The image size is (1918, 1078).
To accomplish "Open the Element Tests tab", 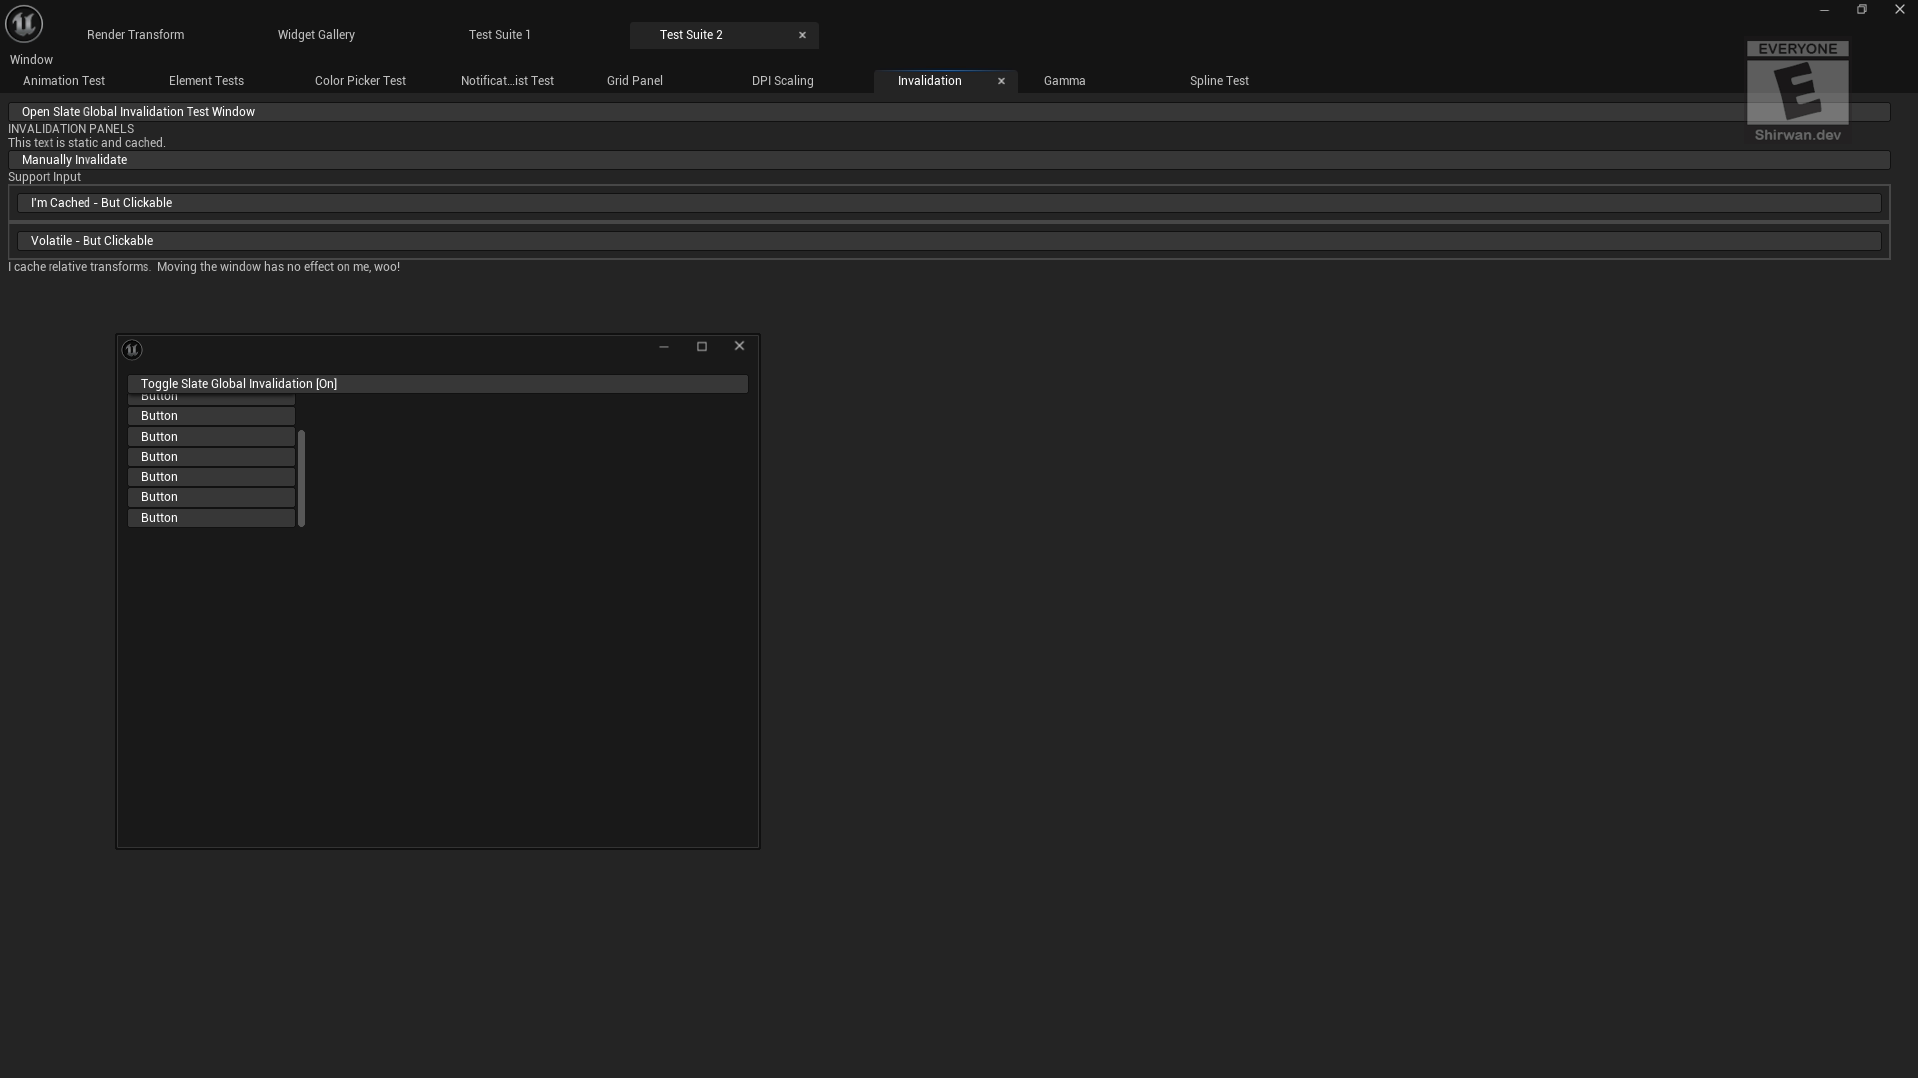I will [x=206, y=81].
